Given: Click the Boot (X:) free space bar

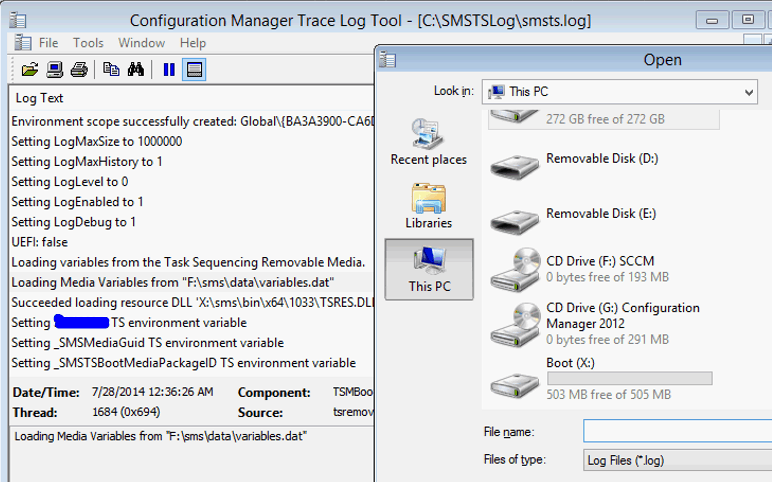Looking at the screenshot, I should point(630,378).
